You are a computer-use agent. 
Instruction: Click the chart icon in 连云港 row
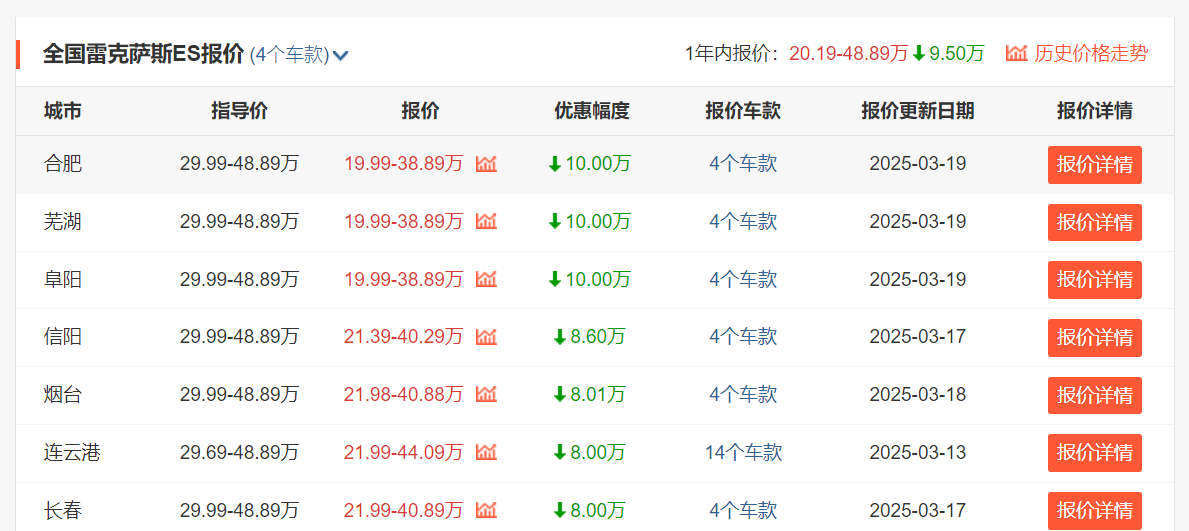(486, 453)
